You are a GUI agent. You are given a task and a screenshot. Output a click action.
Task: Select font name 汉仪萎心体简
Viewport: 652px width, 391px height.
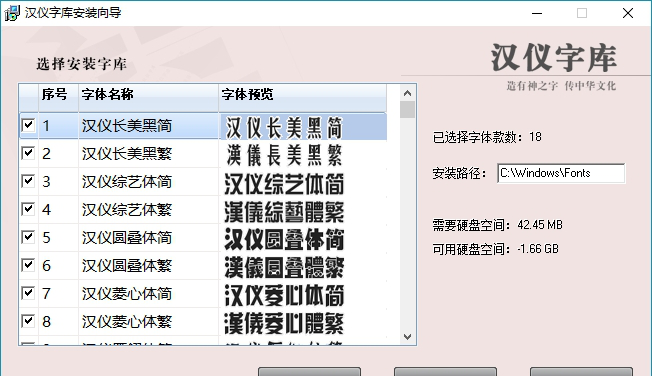point(127,294)
